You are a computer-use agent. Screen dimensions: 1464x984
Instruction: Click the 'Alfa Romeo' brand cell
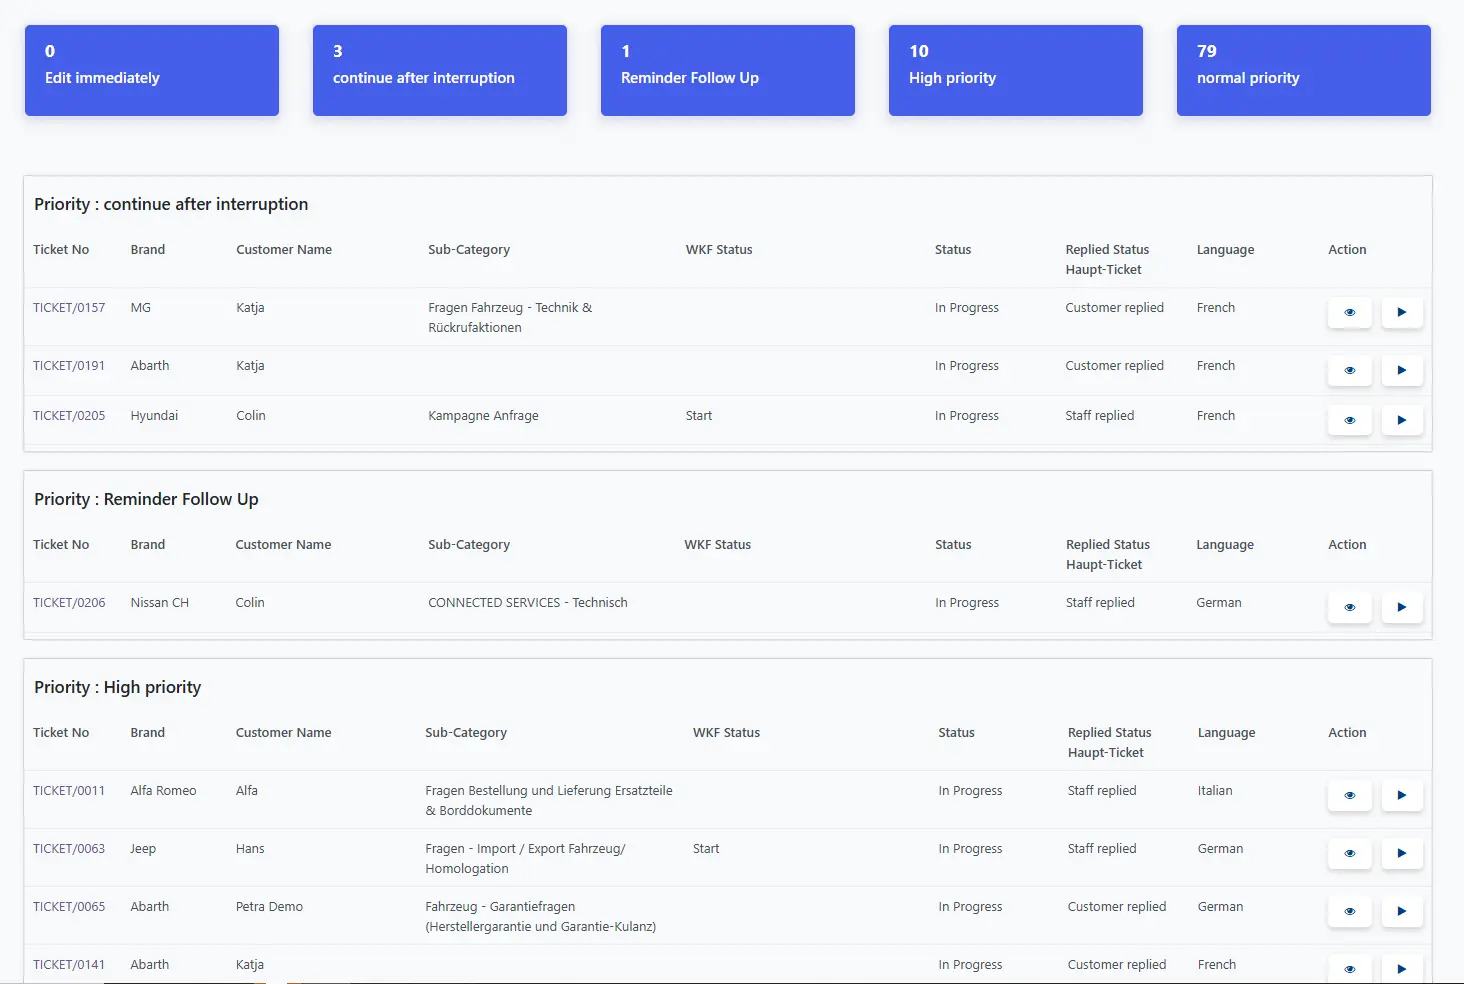[x=163, y=791]
